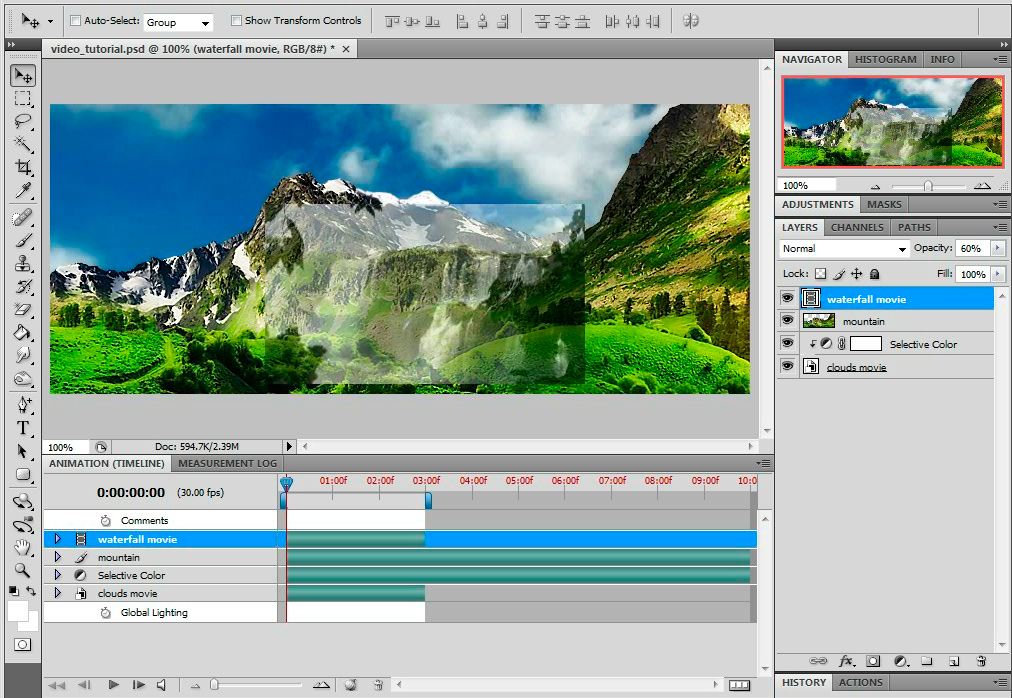Select the Rectangular Marquee tool

pyautogui.click(x=23, y=99)
